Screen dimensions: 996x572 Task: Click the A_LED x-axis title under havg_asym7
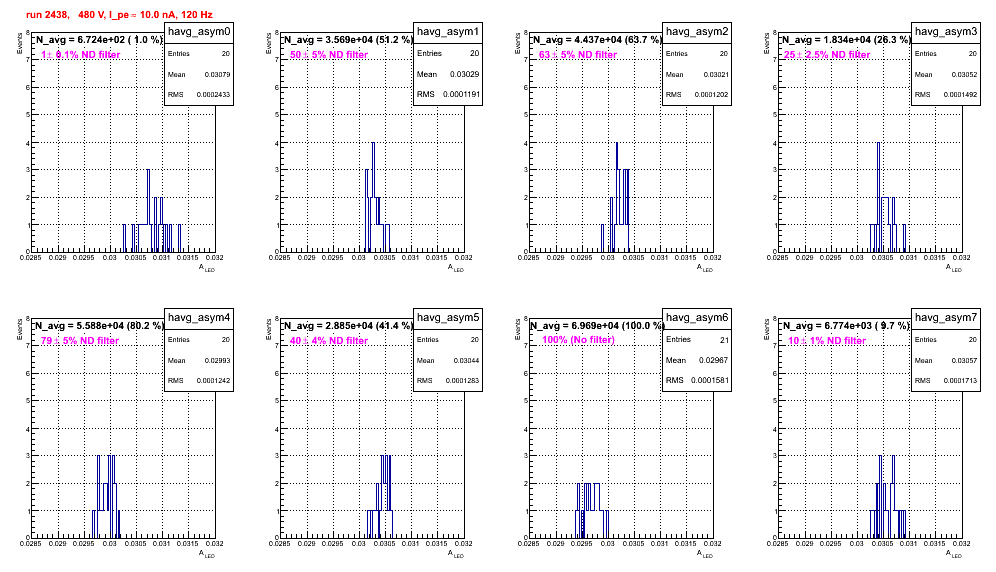pos(954,554)
